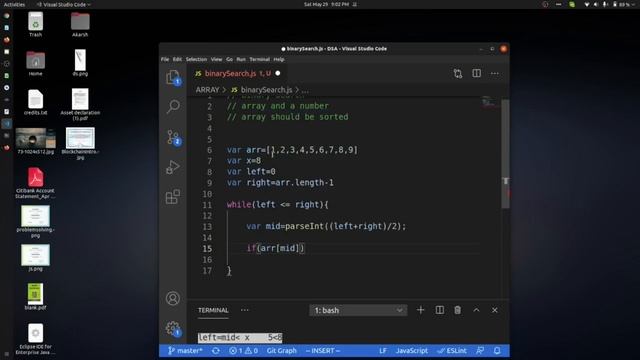The height and width of the screenshot is (360, 640).
Task: Open the Manage gear icon
Action: [x=173, y=328]
